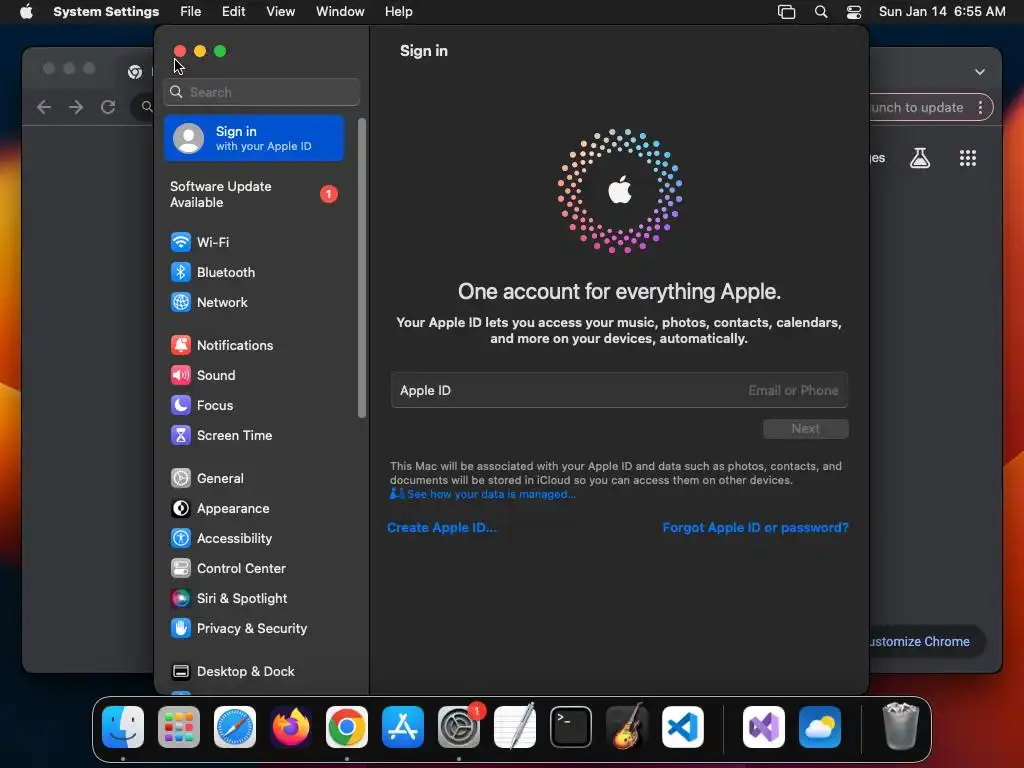
Task: Click Sign in with your Apple ID
Action: (x=253, y=138)
